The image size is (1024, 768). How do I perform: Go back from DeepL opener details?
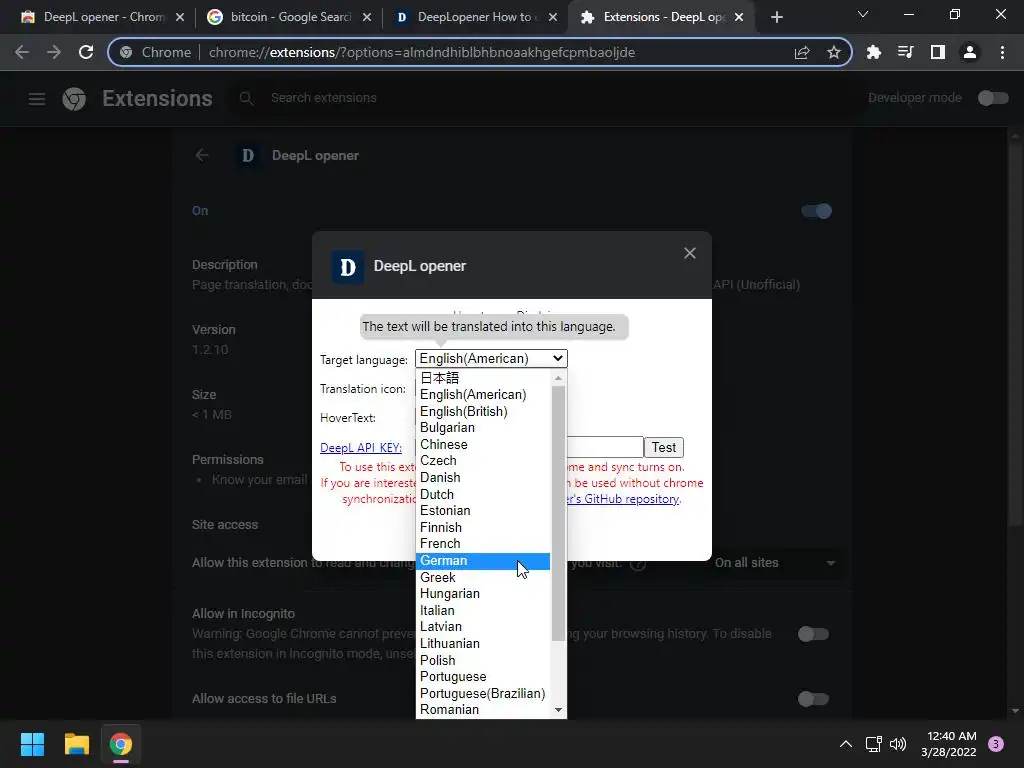click(202, 155)
